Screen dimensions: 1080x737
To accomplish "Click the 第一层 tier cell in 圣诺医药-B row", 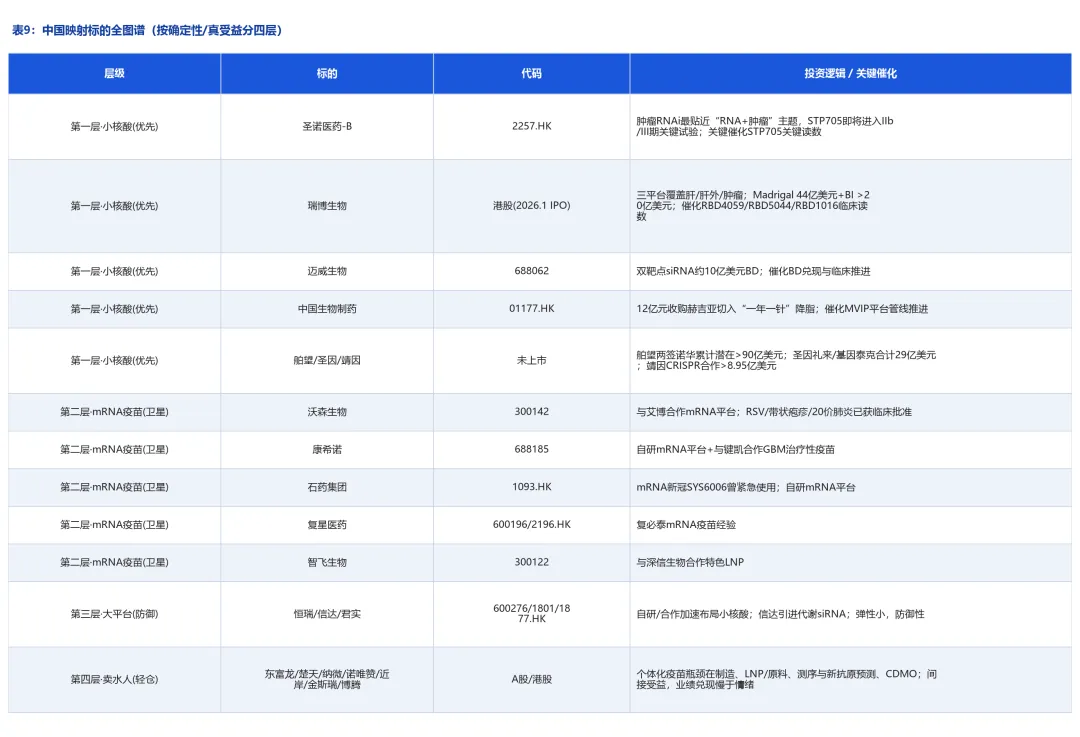I will point(114,127).
